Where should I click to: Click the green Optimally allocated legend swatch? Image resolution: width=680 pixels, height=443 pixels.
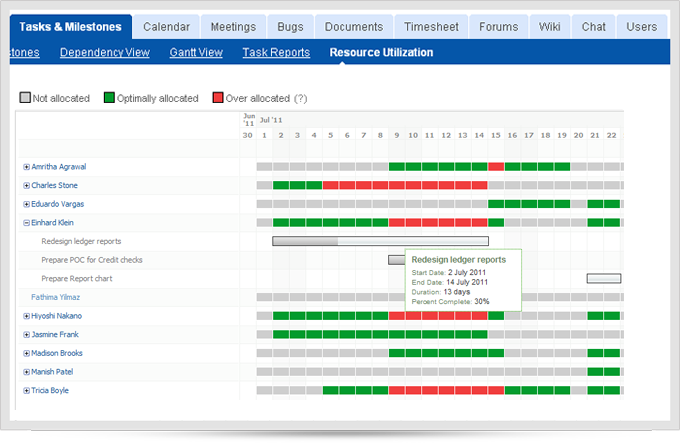pos(108,98)
